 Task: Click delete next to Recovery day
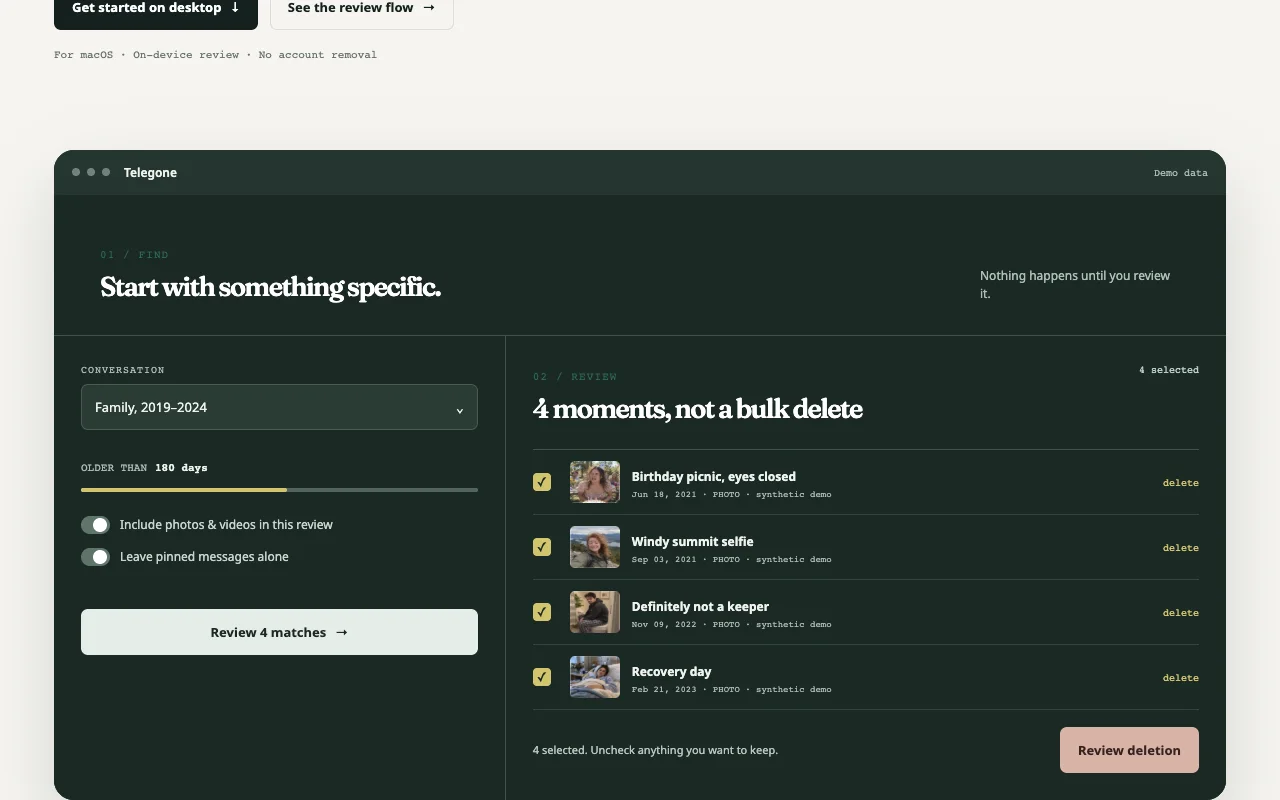point(1180,678)
